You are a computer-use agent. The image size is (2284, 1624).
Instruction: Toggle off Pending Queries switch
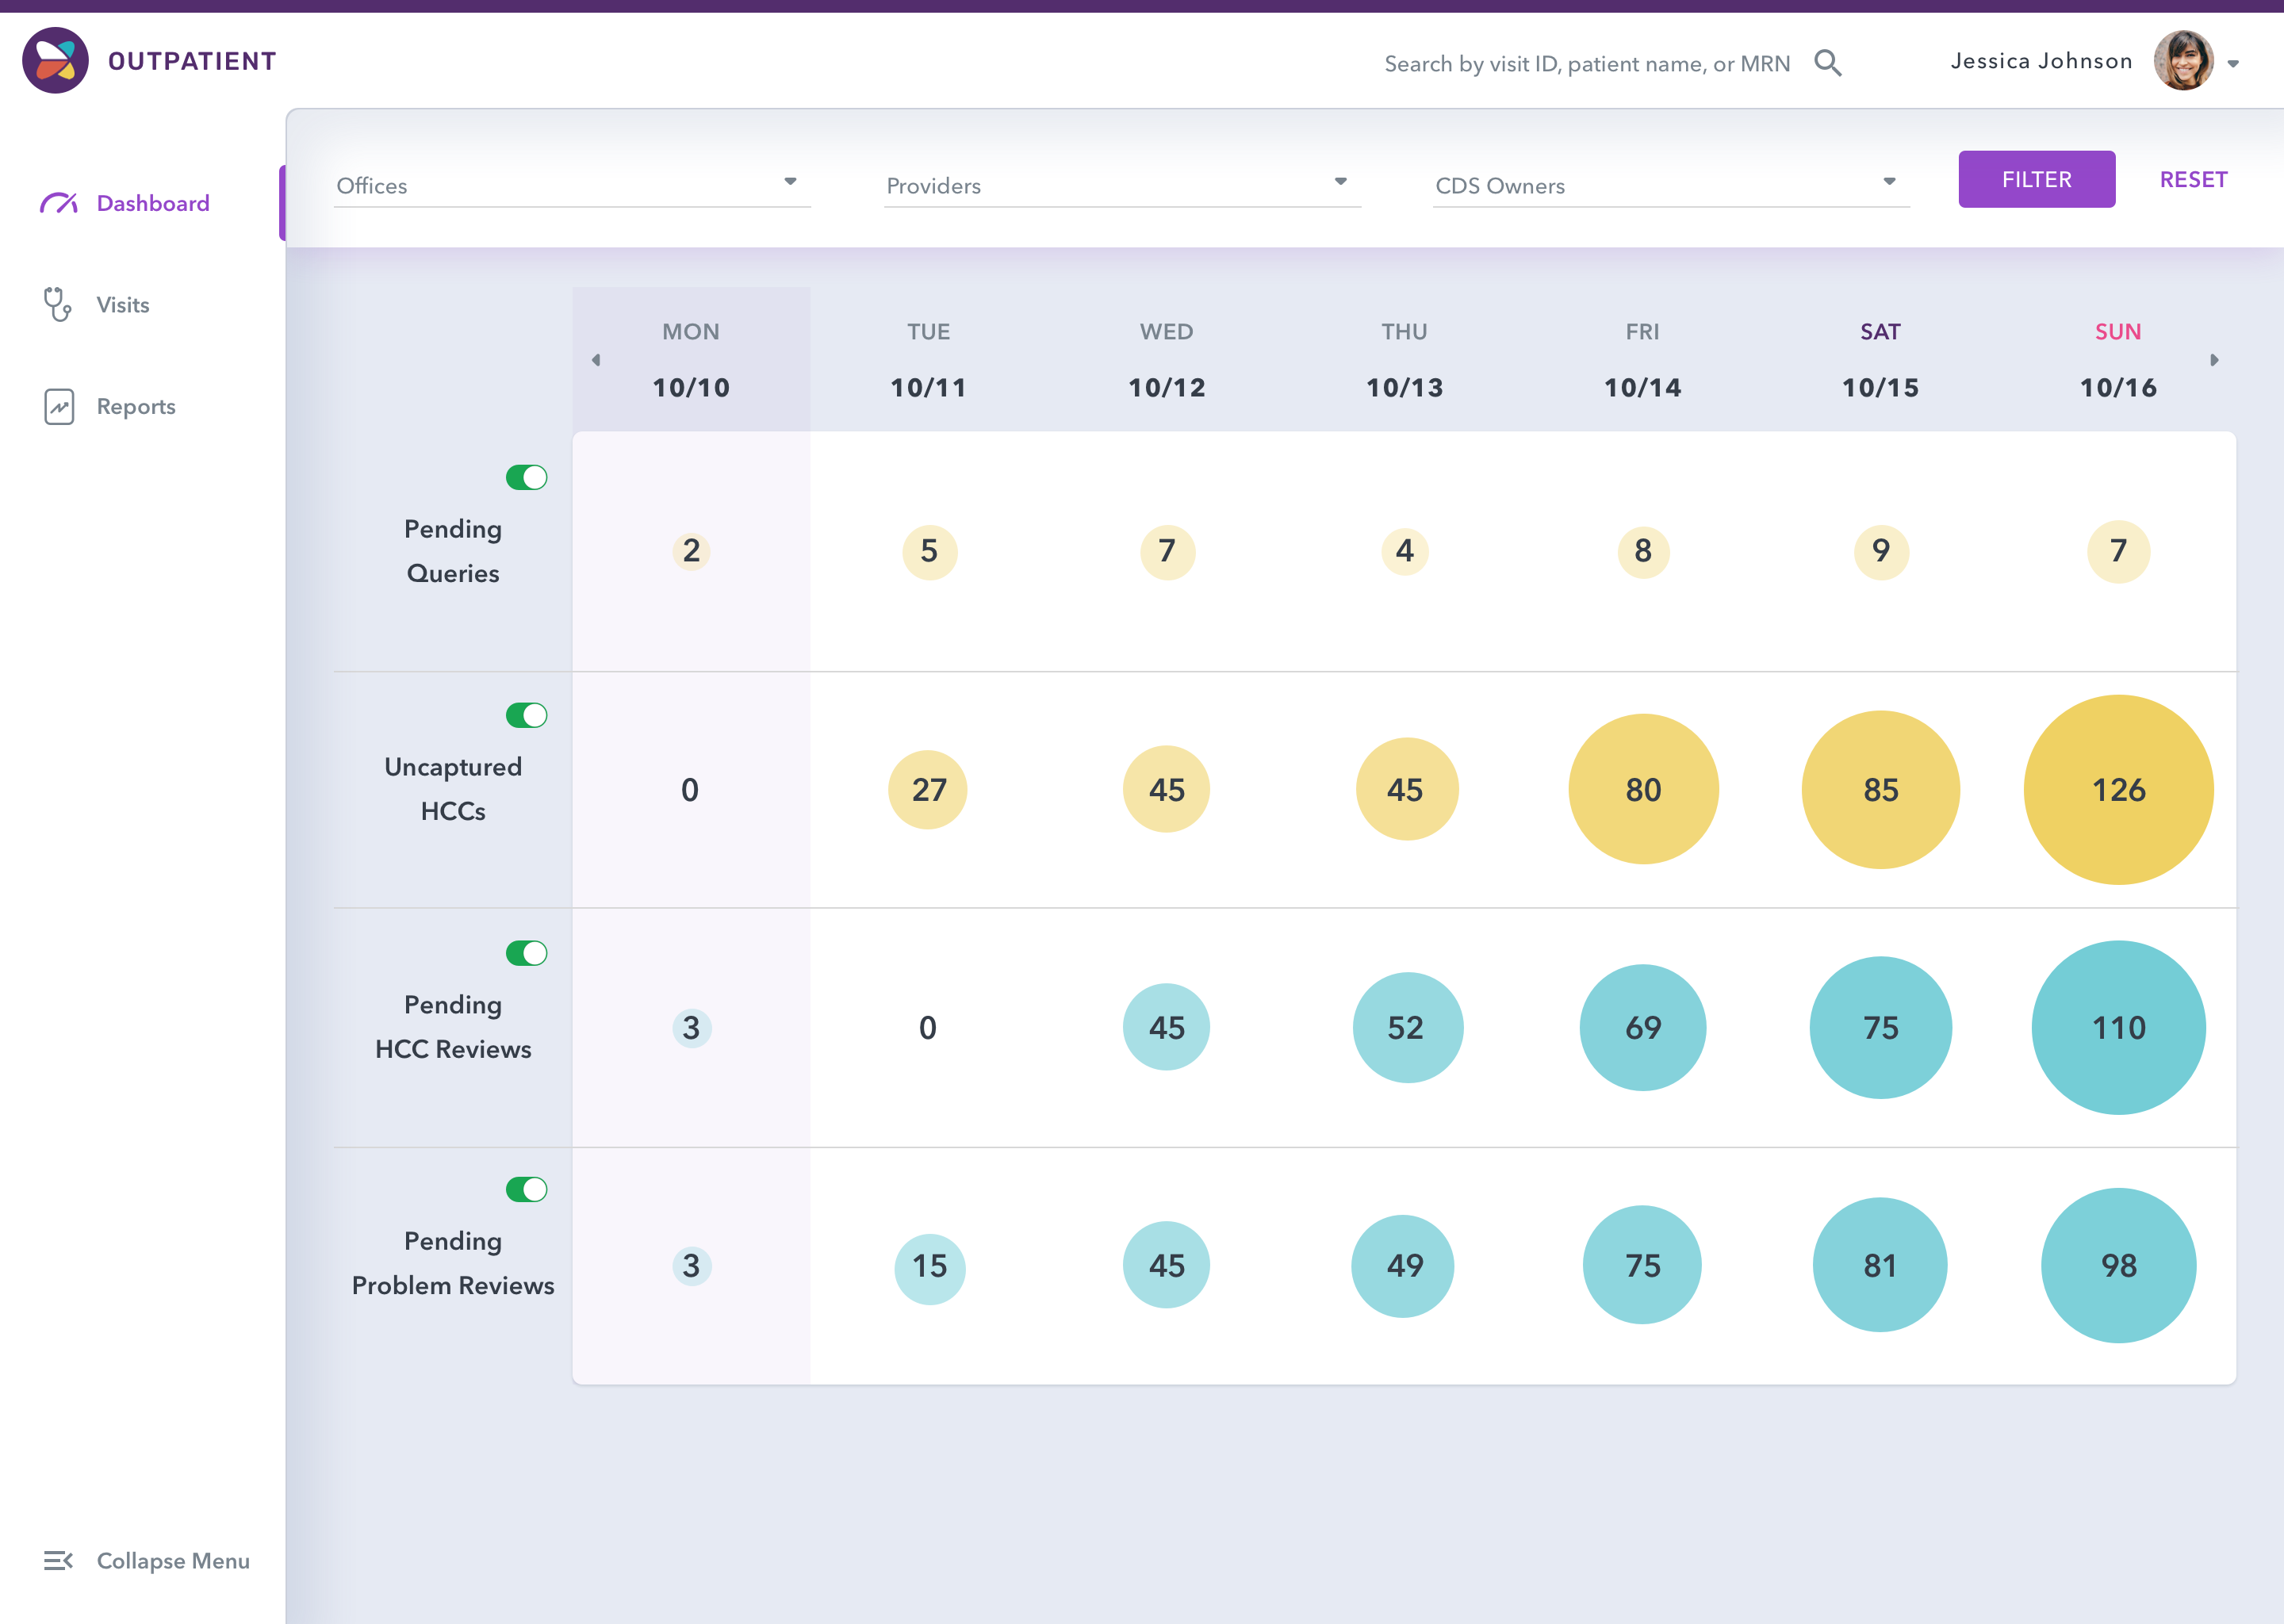coord(526,478)
